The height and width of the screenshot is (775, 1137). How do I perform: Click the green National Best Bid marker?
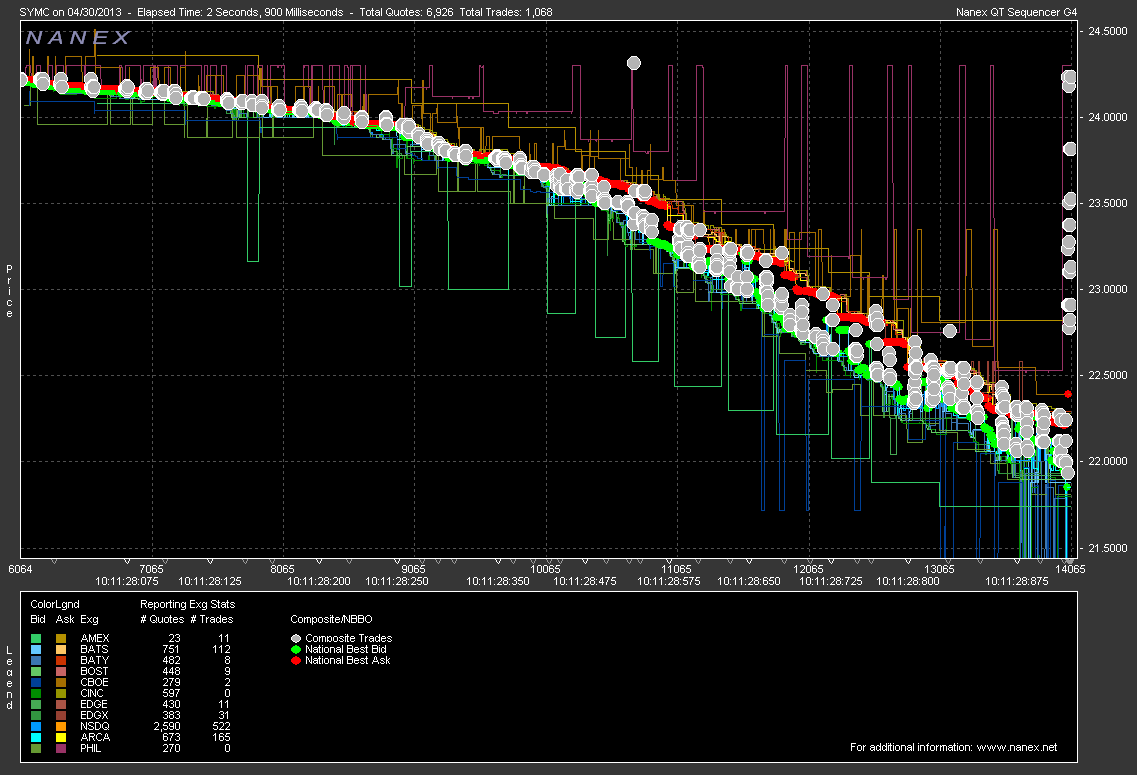pyautogui.click(x=296, y=649)
